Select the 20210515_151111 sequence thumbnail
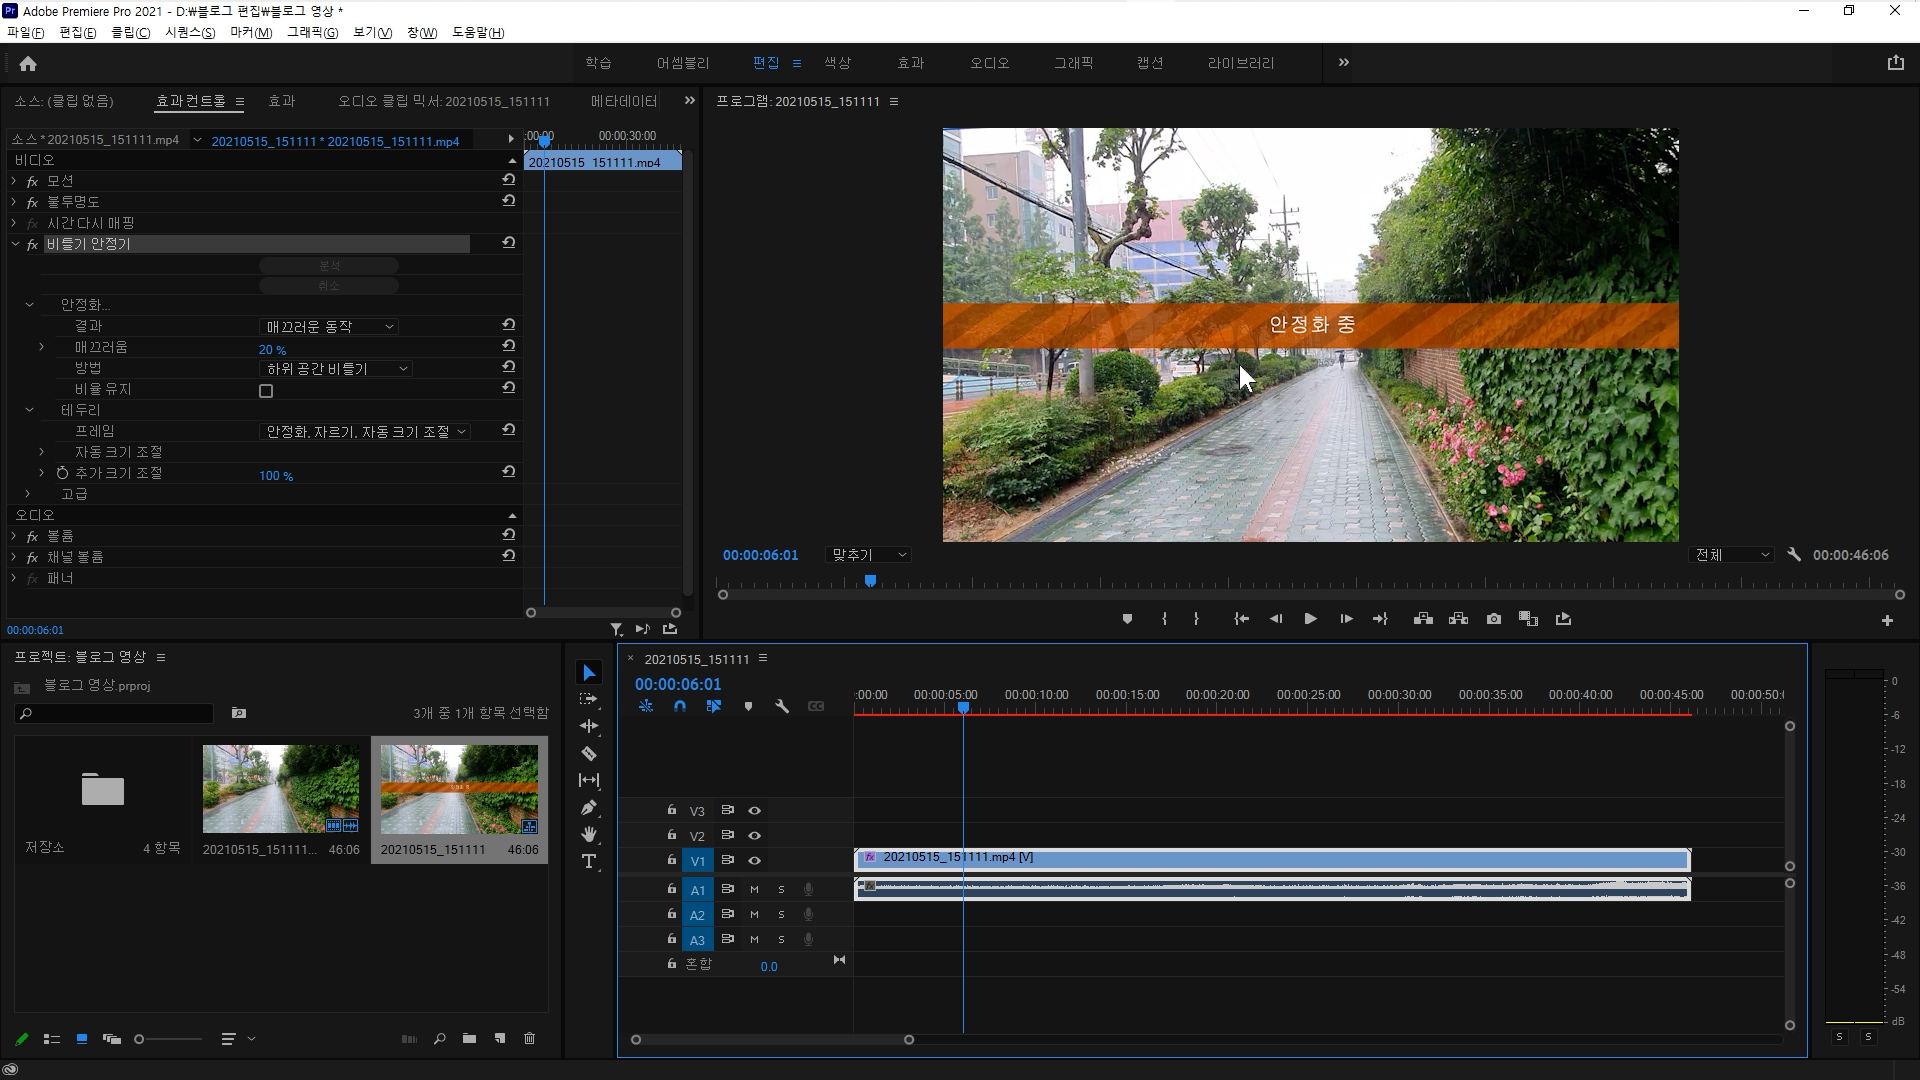 [459, 789]
